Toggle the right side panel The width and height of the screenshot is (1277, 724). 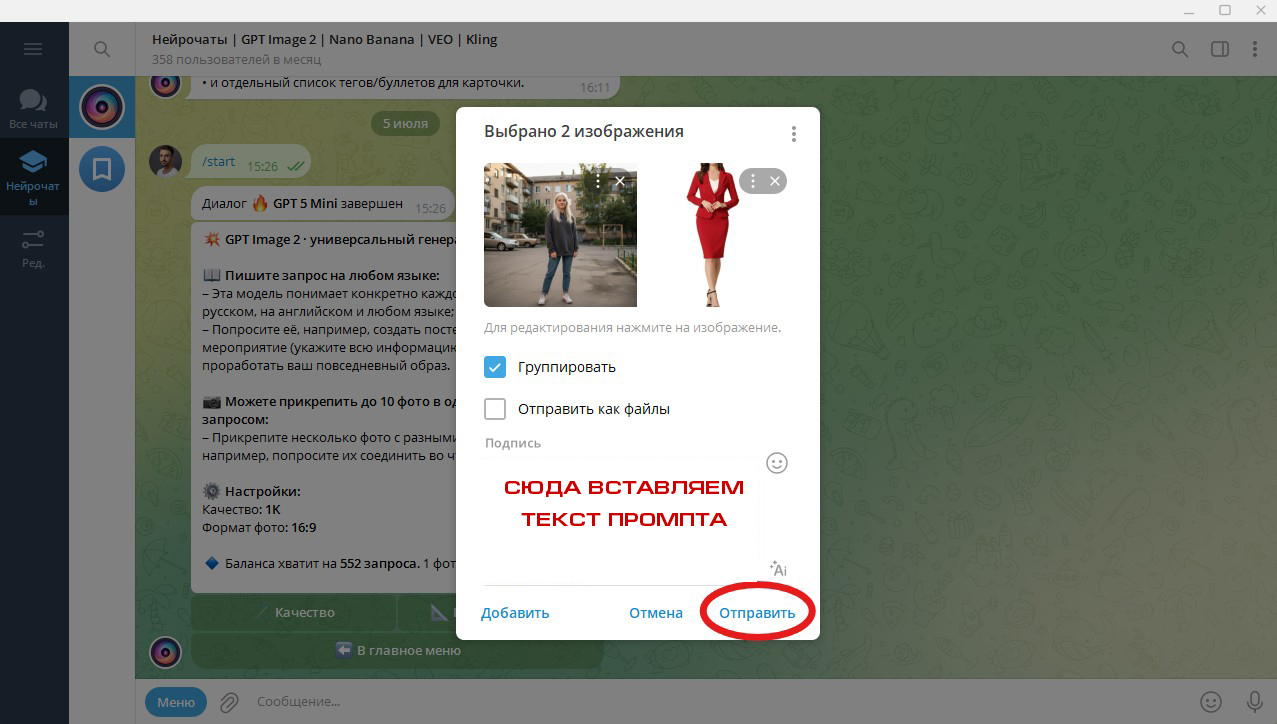pos(1219,49)
